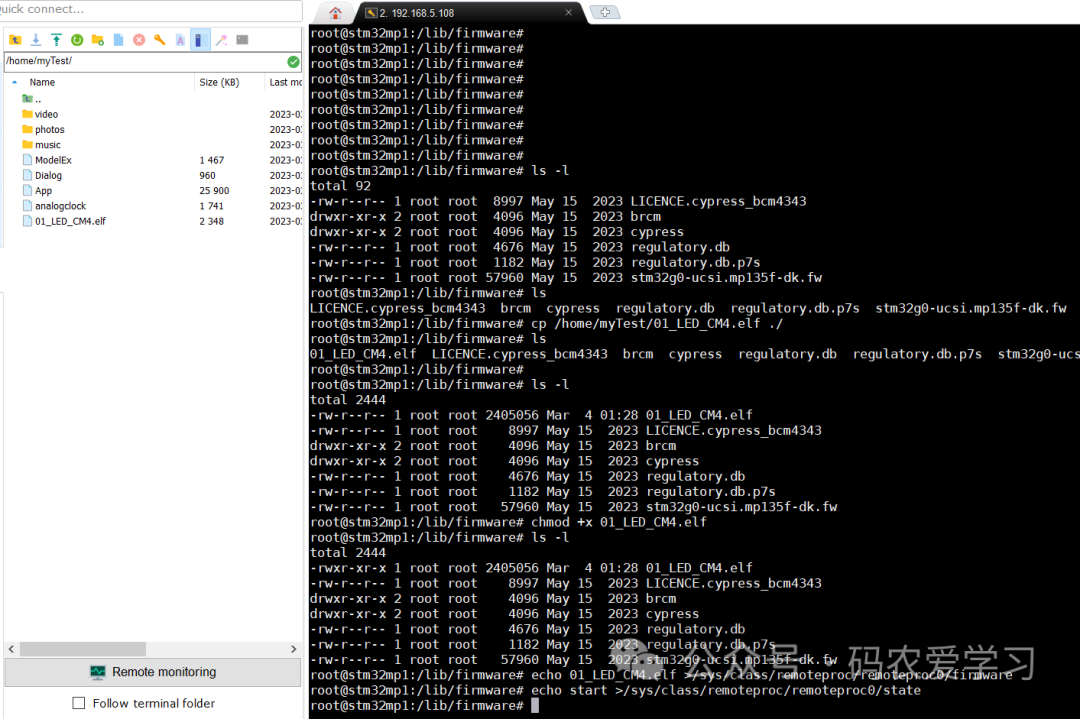Click the 2 348 size value
The height and width of the screenshot is (719, 1080).
tap(211, 221)
